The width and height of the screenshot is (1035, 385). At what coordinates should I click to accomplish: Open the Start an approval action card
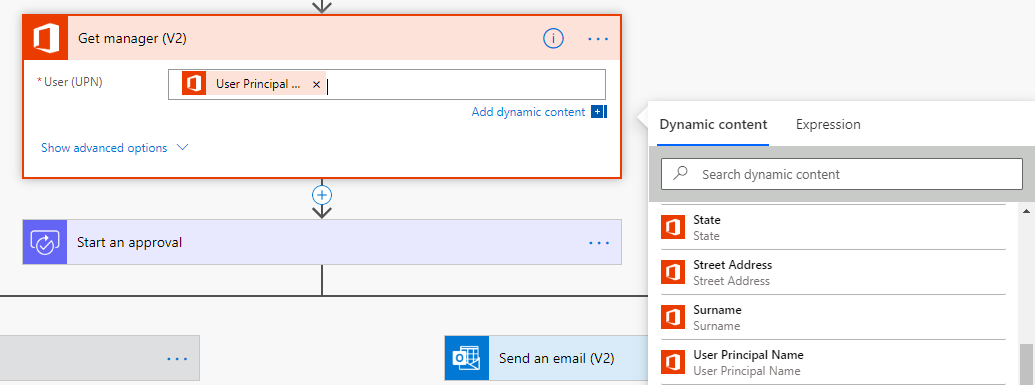pos(322,242)
